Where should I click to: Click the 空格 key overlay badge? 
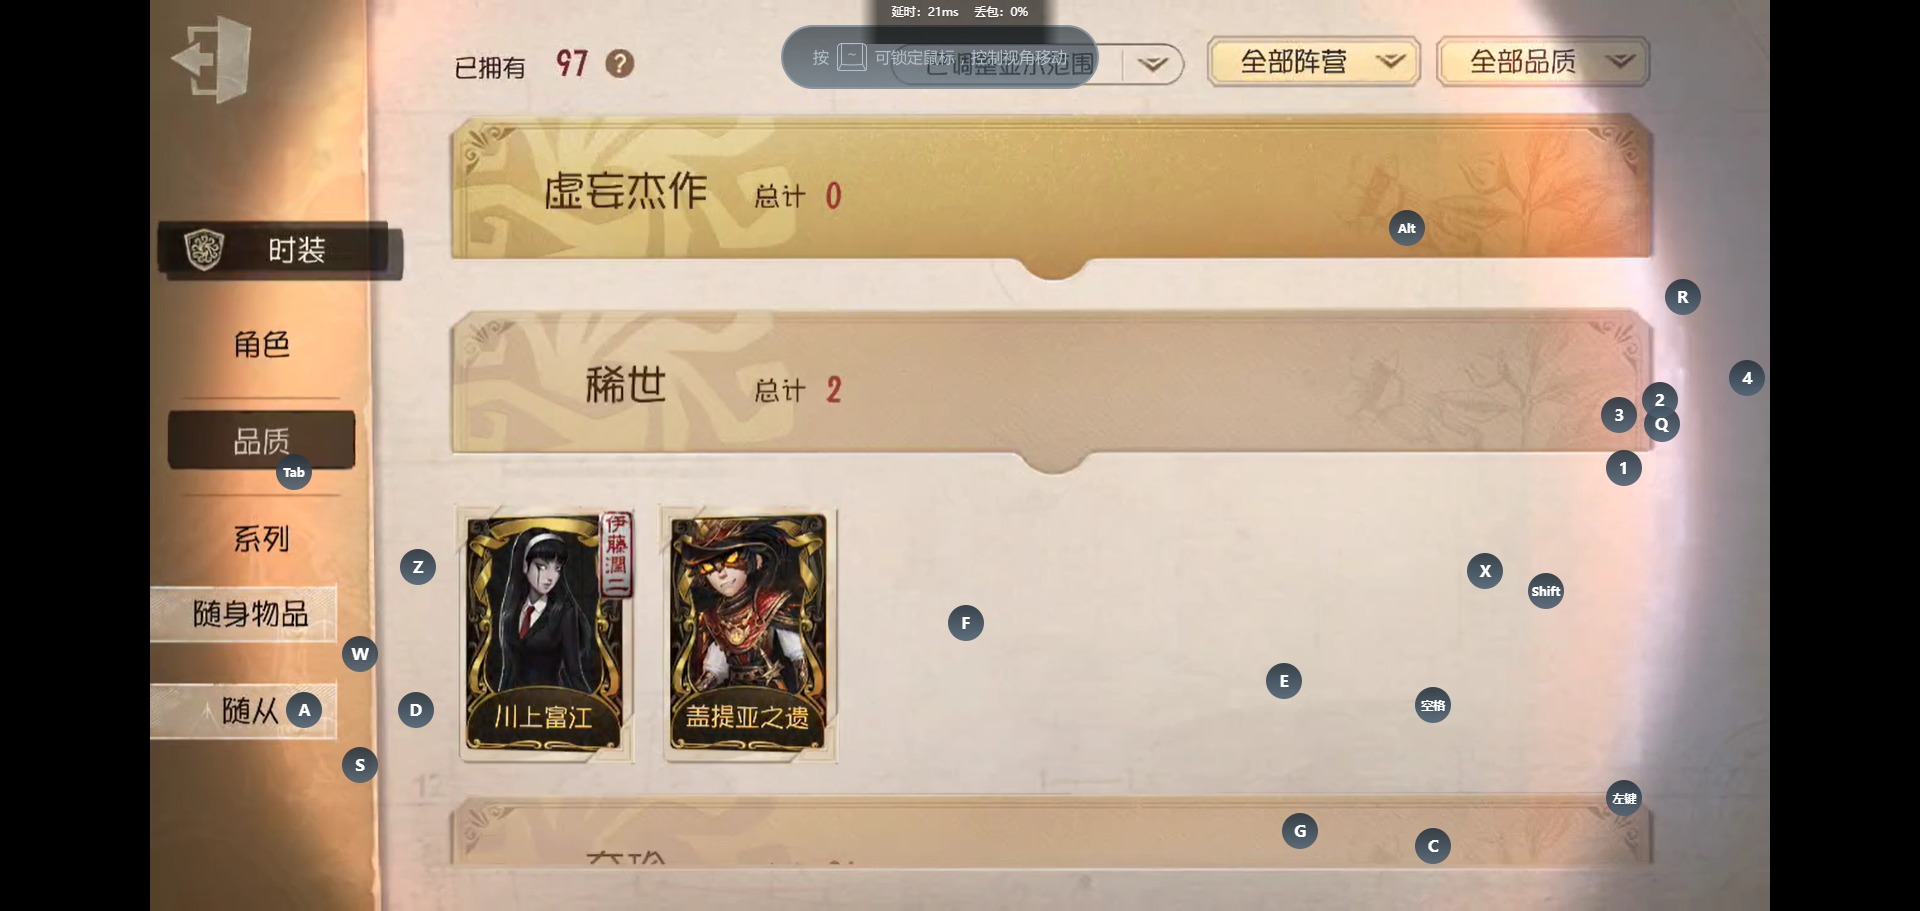click(x=1432, y=705)
